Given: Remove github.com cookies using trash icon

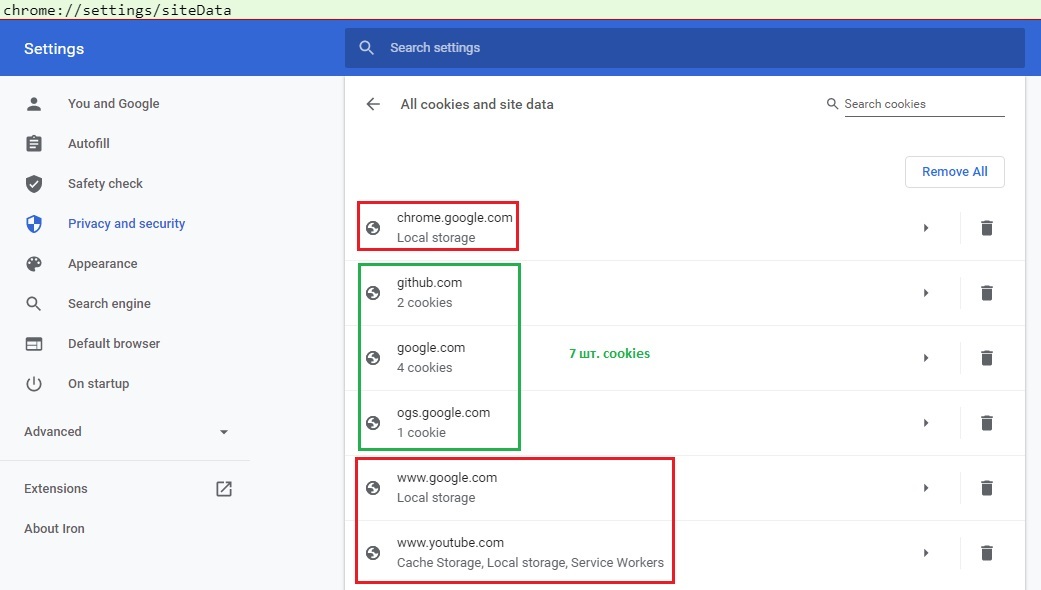Looking at the screenshot, I should click(x=987, y=293).
